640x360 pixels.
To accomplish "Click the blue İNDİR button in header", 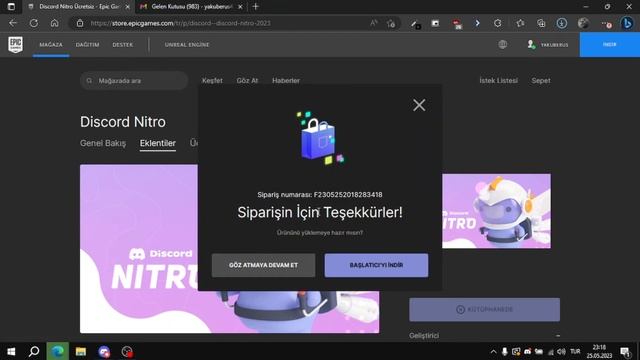I will [609, 44].
